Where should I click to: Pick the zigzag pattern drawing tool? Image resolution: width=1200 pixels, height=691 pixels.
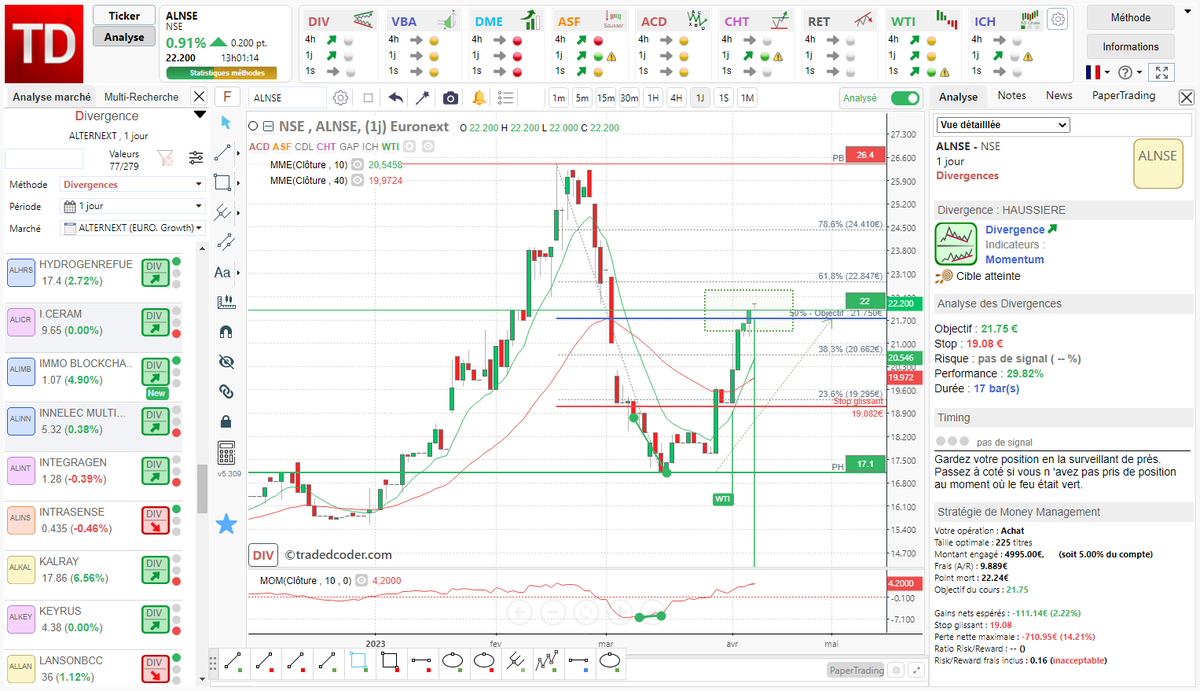pyautogui.click(x=548, y=661)
